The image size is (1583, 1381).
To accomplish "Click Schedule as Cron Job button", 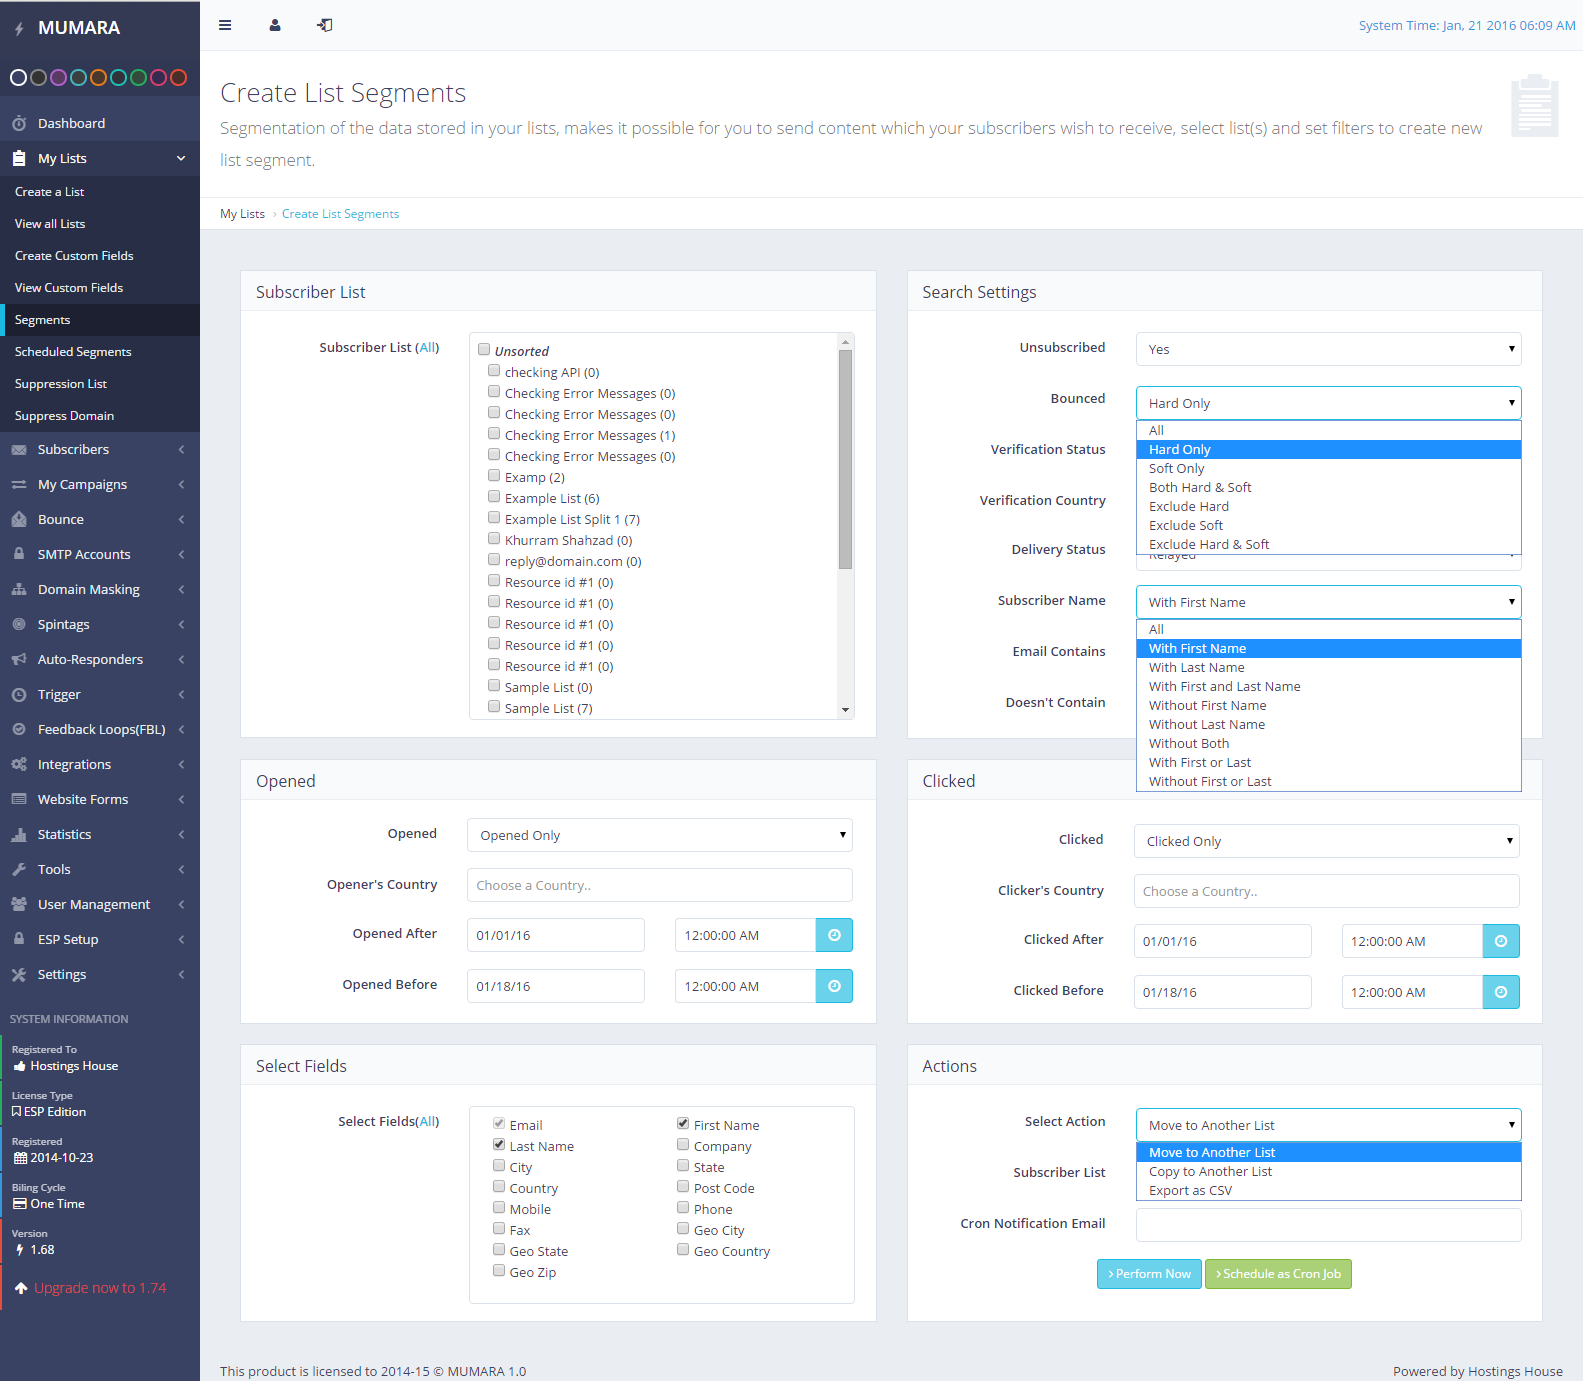I will click(1278, 1274).
